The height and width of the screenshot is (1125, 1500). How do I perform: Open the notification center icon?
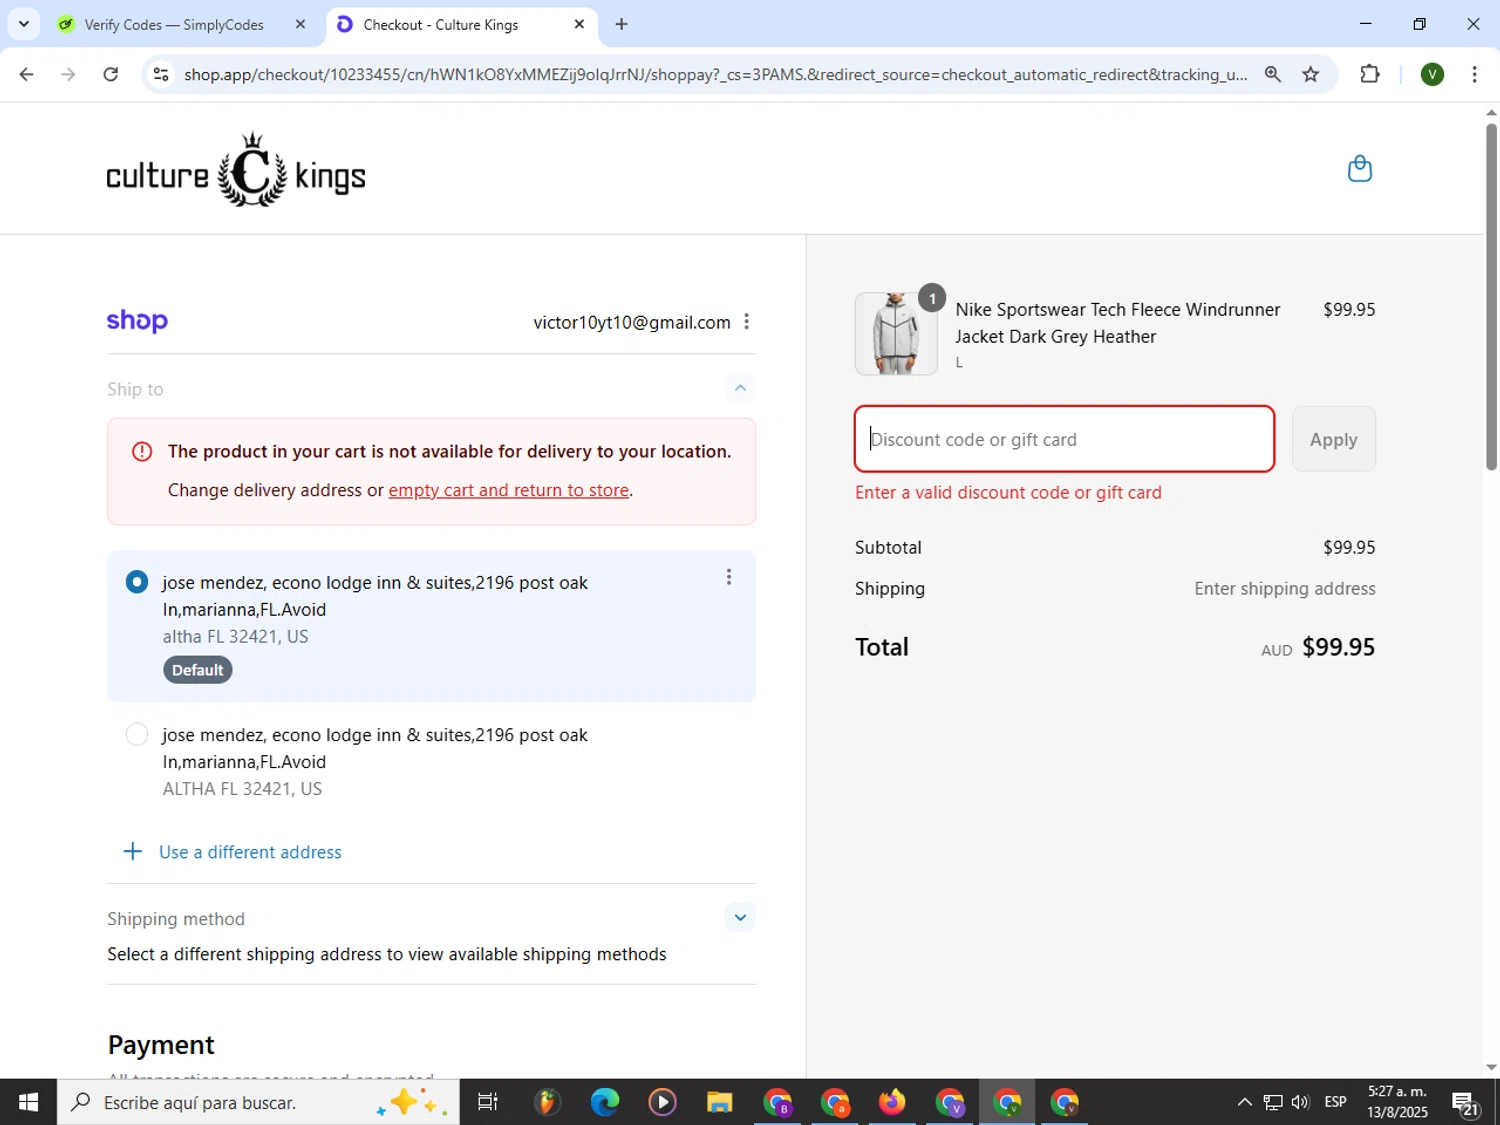[1466, 1103]
